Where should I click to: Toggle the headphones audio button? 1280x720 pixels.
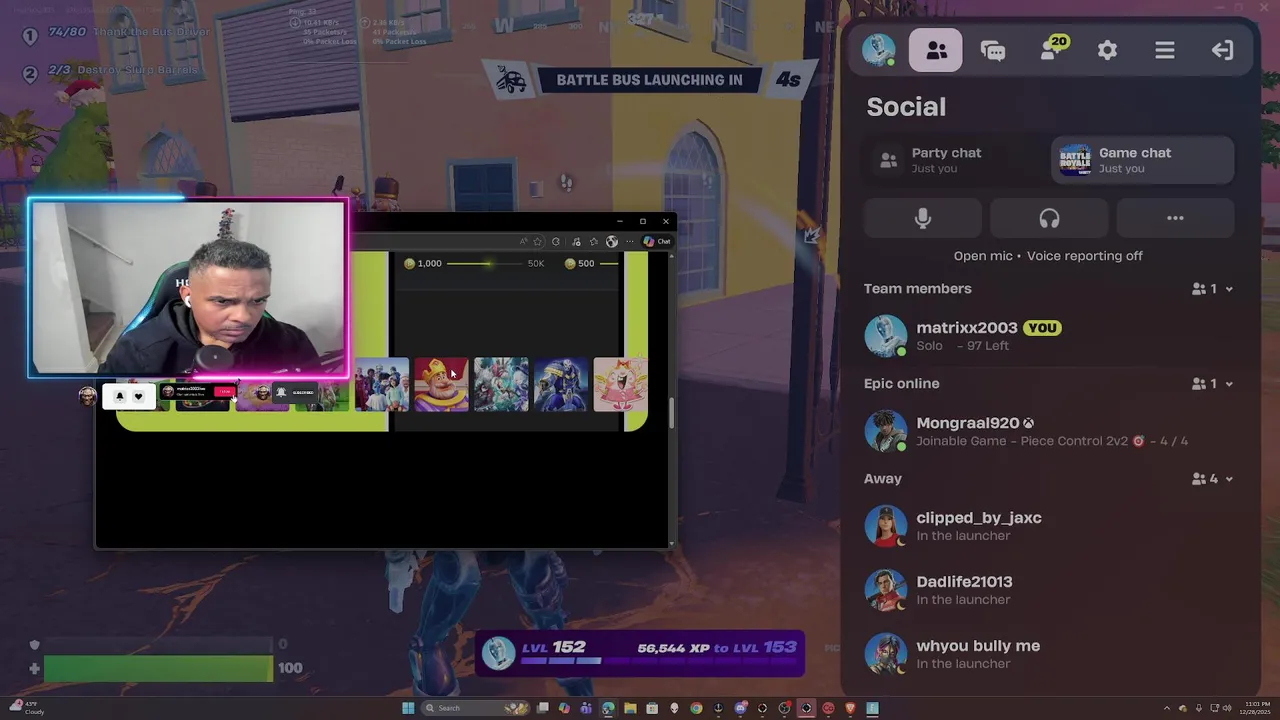click(x=1049, y=218)
